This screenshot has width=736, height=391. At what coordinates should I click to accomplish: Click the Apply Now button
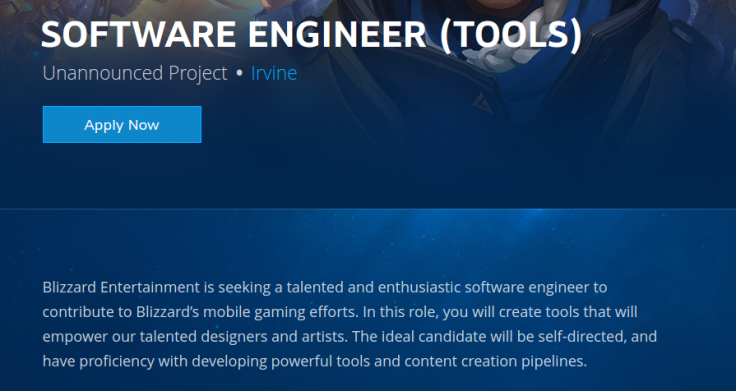[x=122, y=124]
